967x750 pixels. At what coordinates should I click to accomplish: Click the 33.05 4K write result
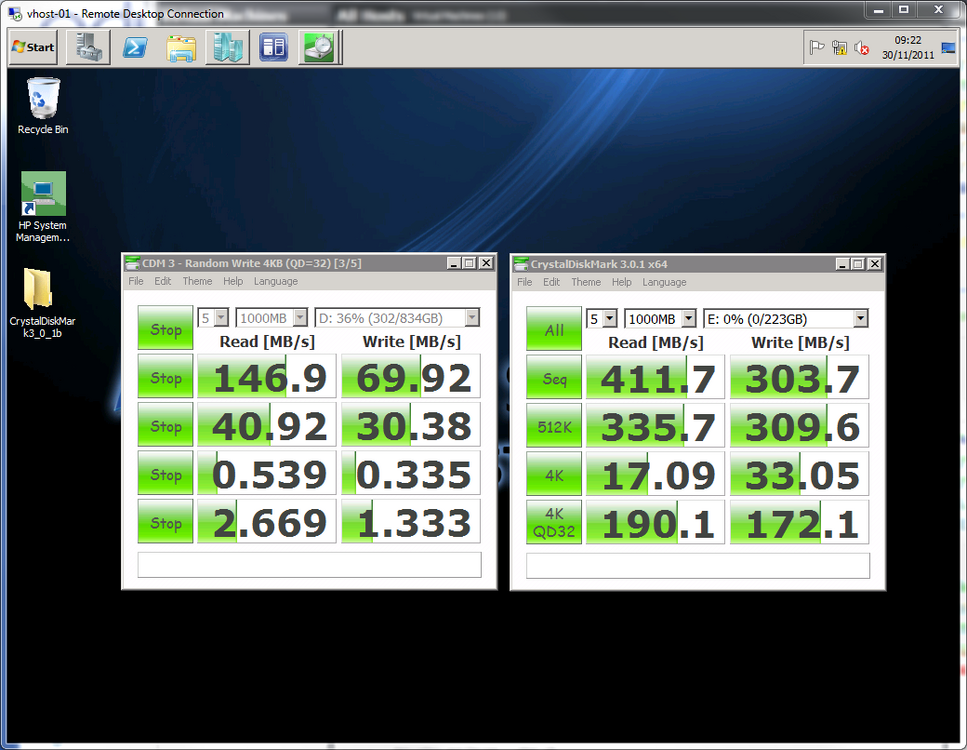tap(799, 474)
